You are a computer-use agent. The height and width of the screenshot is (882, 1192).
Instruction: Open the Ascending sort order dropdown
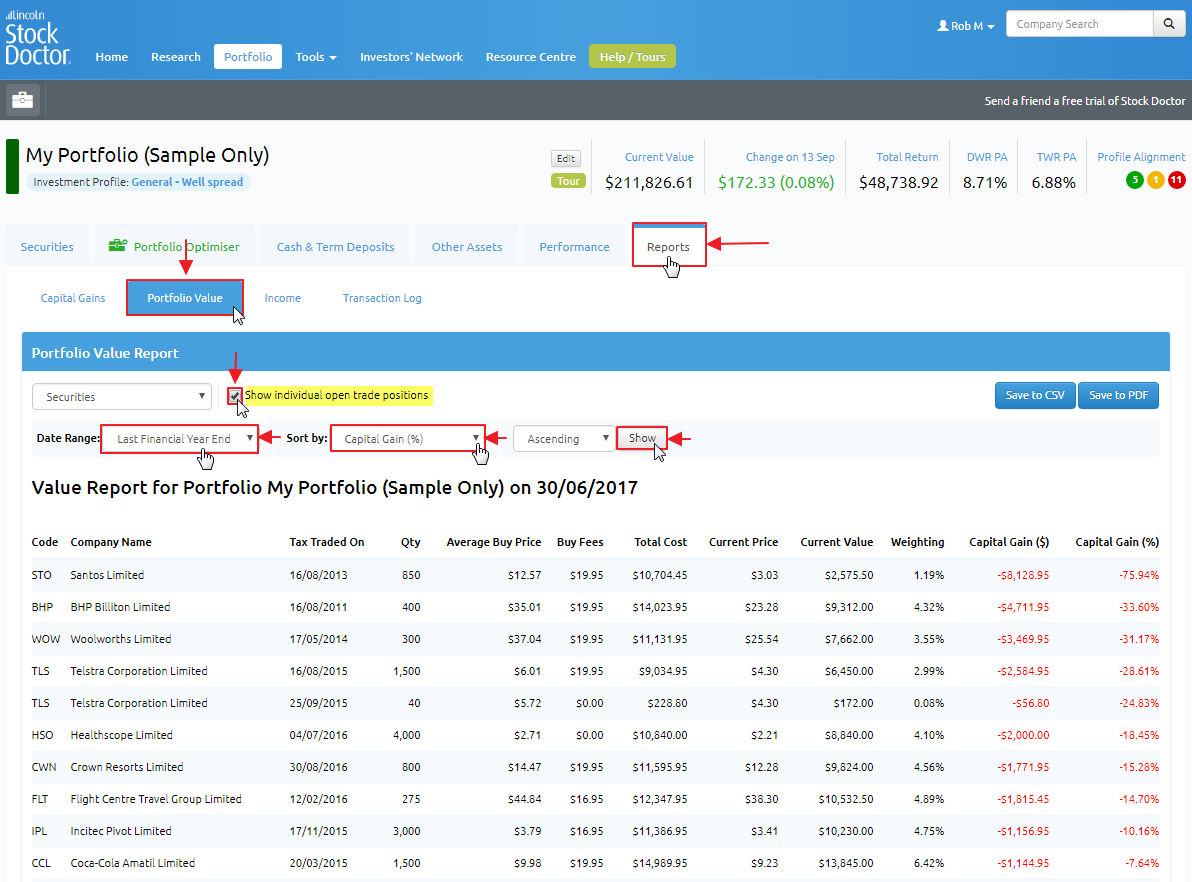[x=563, y=439]
